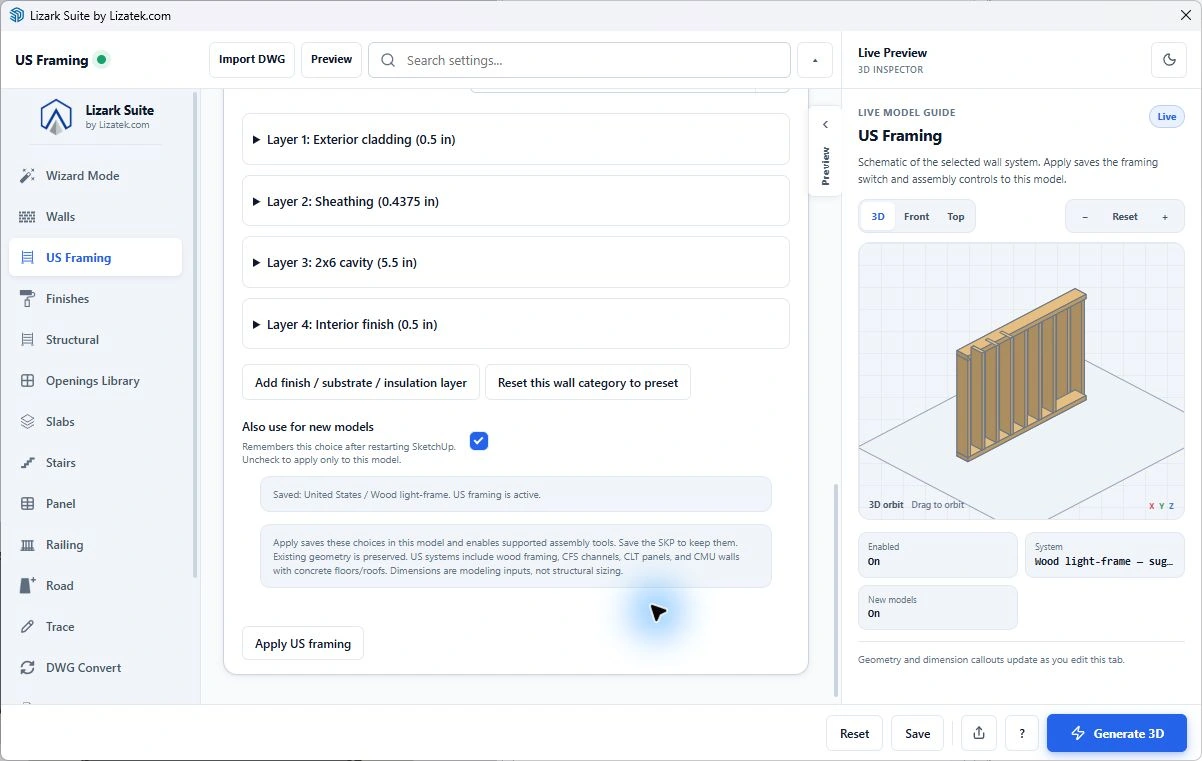Click the Road icon

pos(27,585)
